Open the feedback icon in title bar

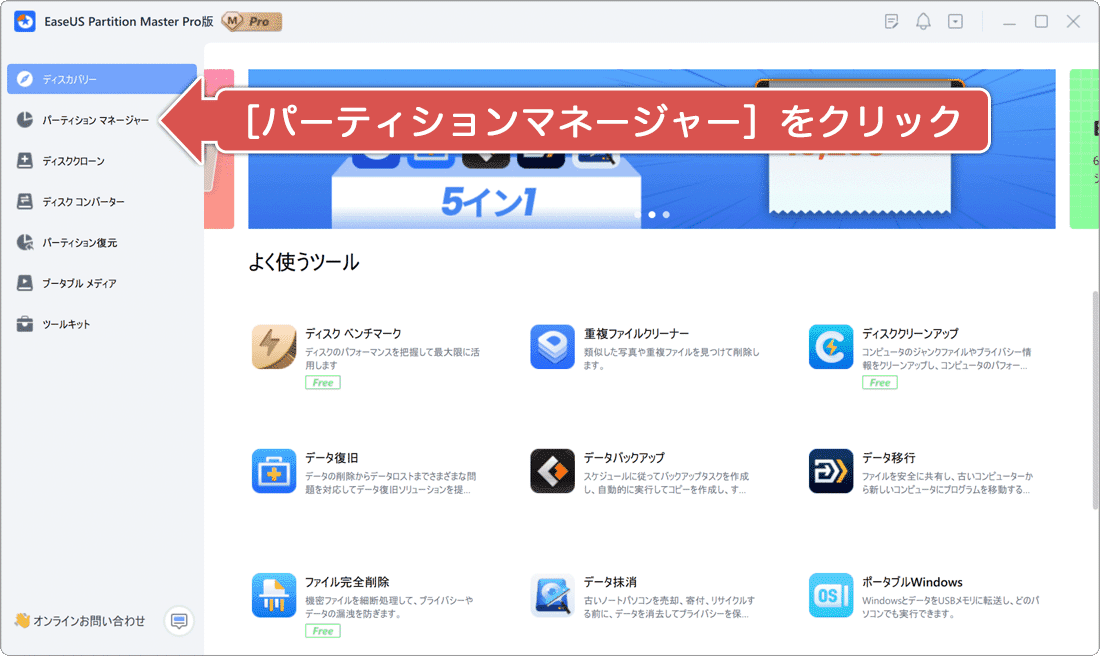(x=891, y=20)
